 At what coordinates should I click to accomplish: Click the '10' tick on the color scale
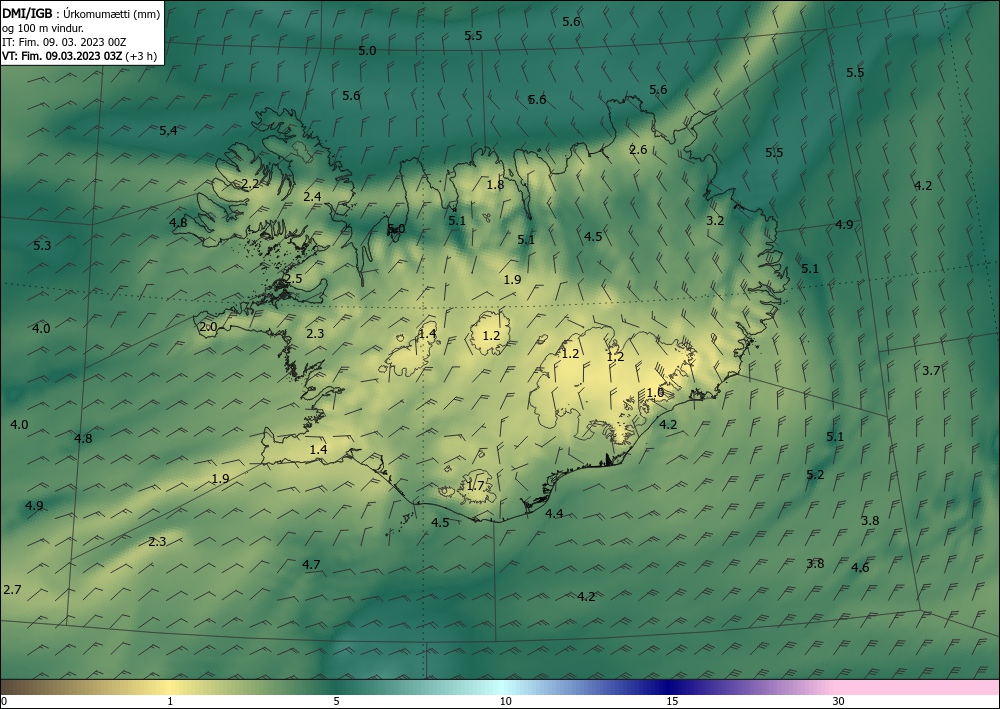coord(505,702)
